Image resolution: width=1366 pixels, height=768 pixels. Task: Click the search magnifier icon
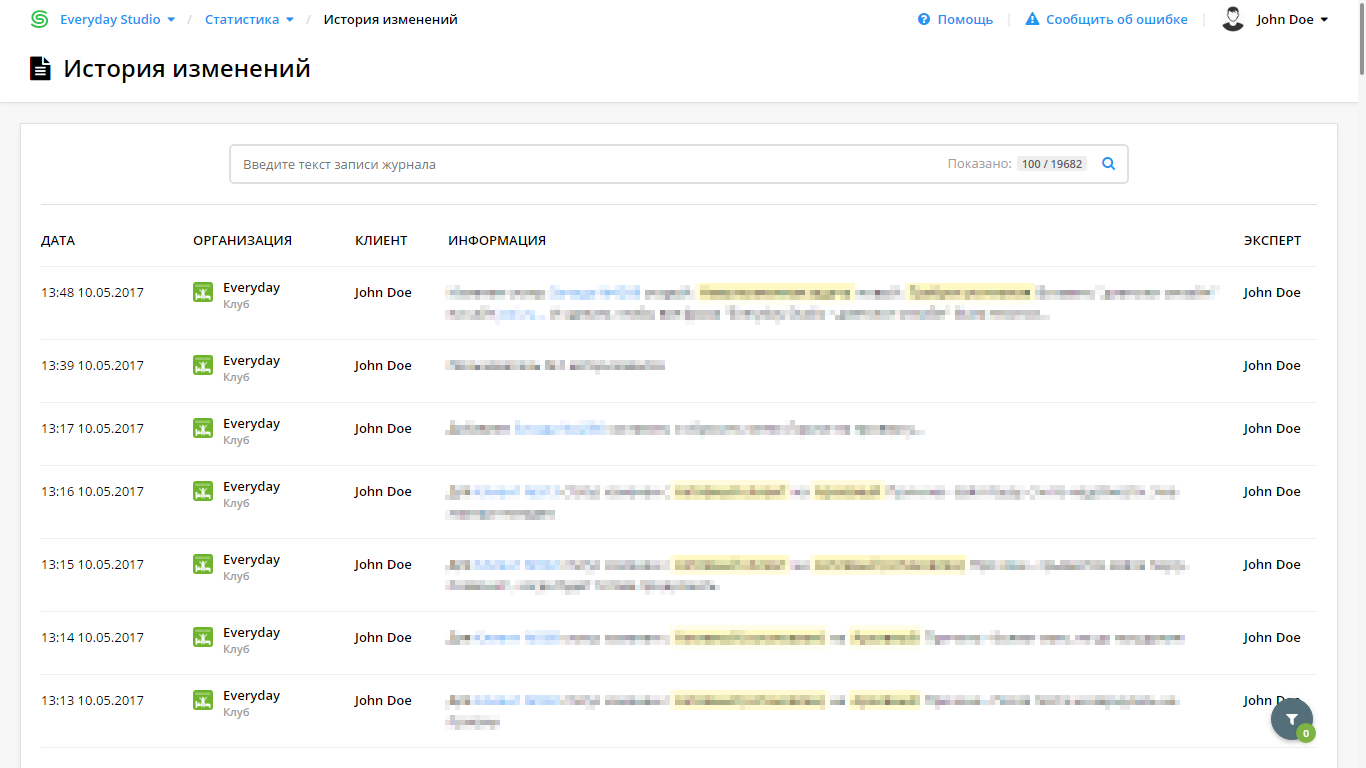pos(1108,164)
